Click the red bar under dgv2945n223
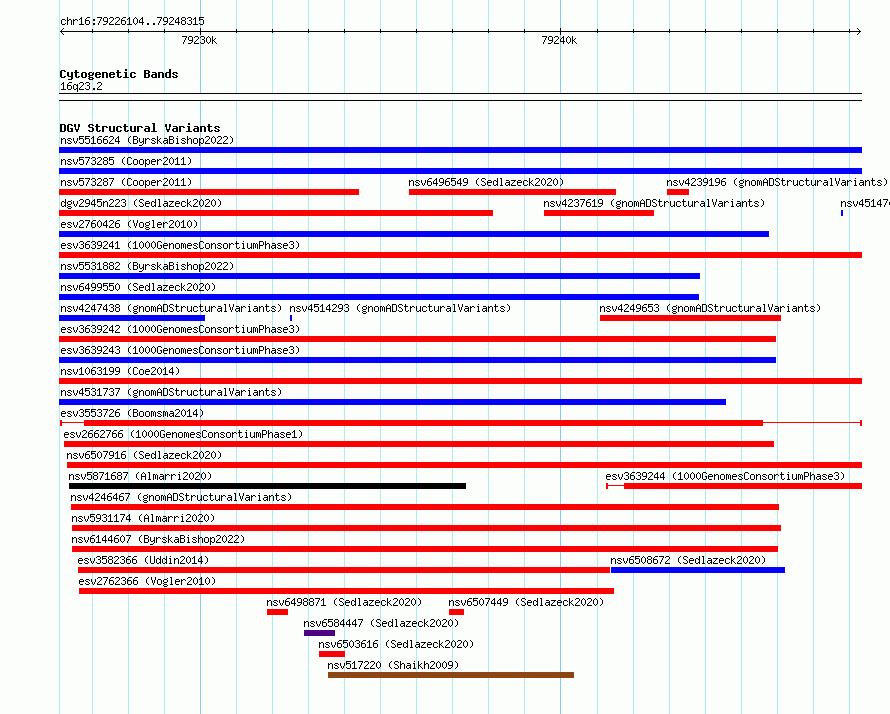 click(276, 213)
